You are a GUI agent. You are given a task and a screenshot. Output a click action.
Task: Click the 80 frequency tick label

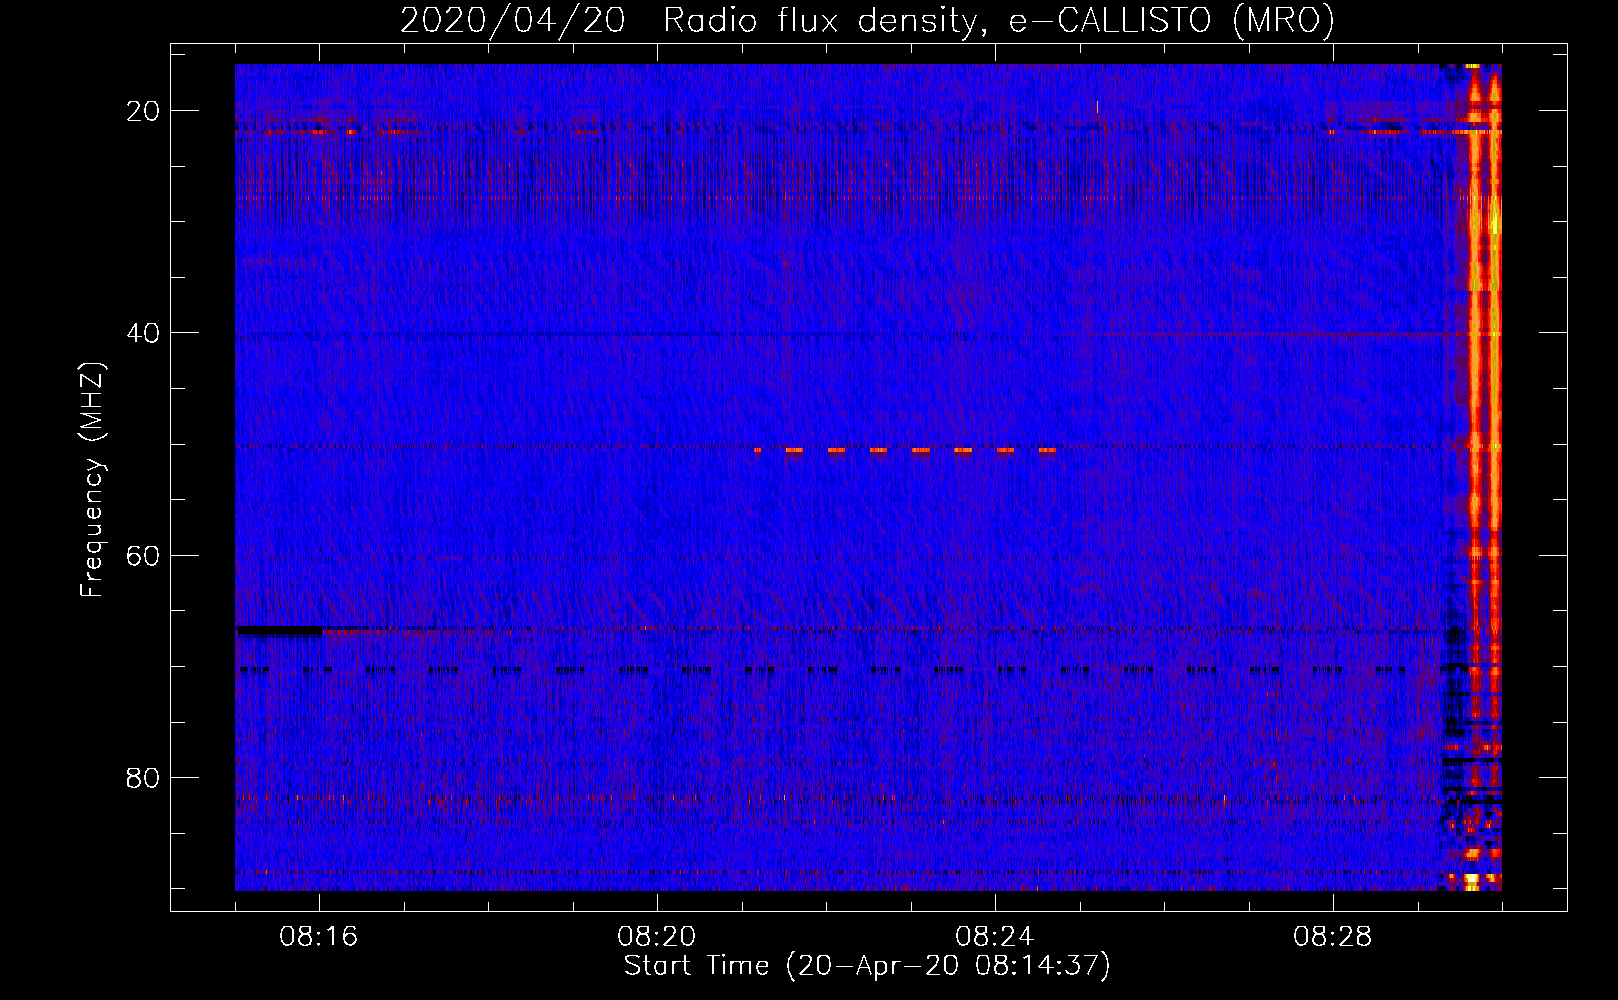(x=143, y=777)
